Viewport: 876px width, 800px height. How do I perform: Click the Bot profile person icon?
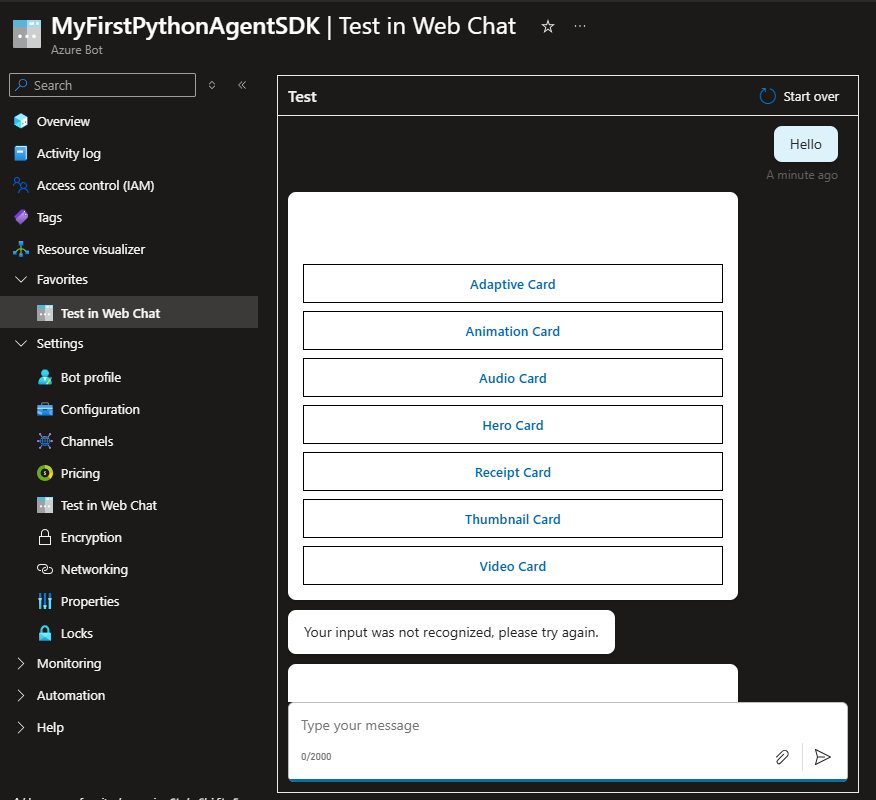[x=45, y=377]
